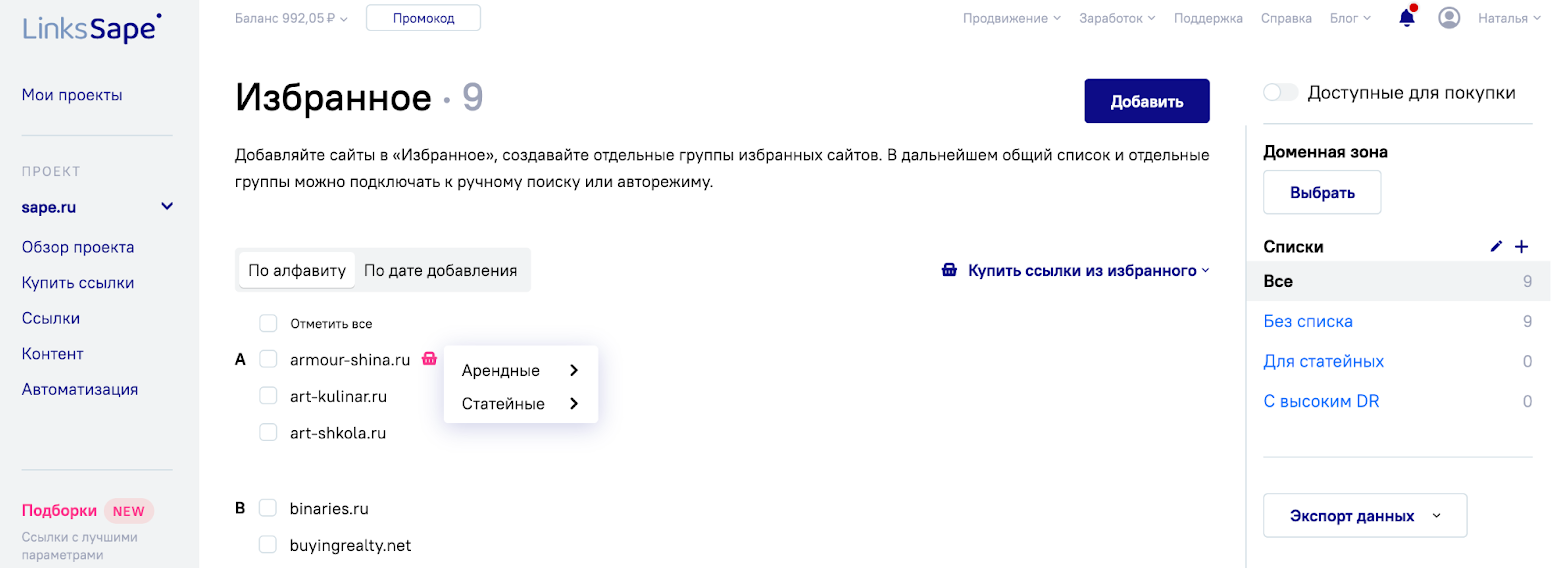Click basket icon beside buy links from favorites
The width and height of the screenshot is (1560, 568).
[949, 270]
